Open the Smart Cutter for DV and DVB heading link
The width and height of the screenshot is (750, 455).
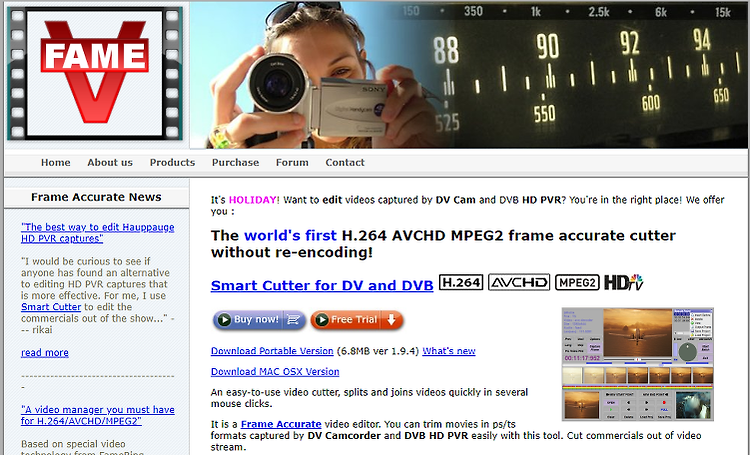(x=322, y=286)
